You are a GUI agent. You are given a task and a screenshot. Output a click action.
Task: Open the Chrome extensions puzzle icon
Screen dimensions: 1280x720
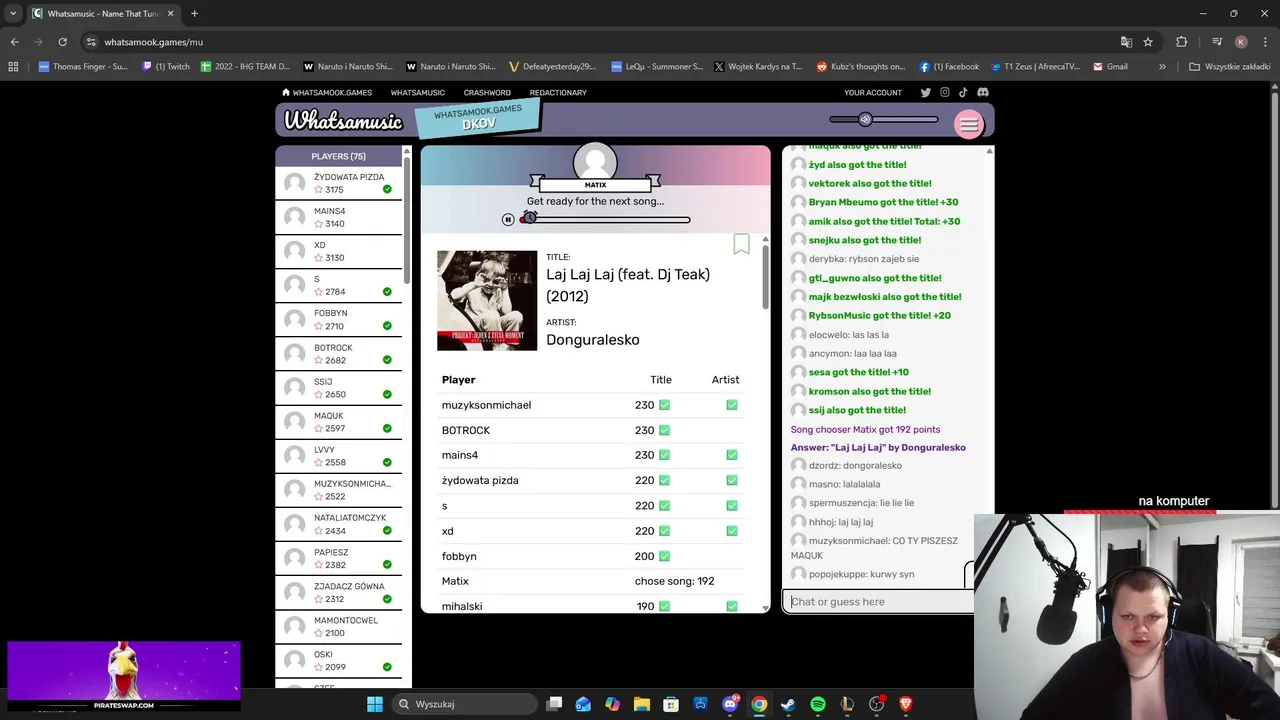[x=1182, y=42]
